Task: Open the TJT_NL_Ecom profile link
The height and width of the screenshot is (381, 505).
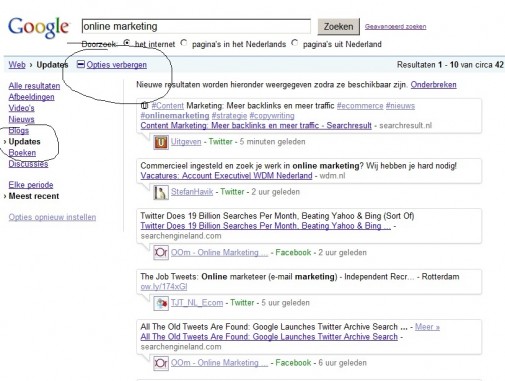Action: tap(197, 303)
